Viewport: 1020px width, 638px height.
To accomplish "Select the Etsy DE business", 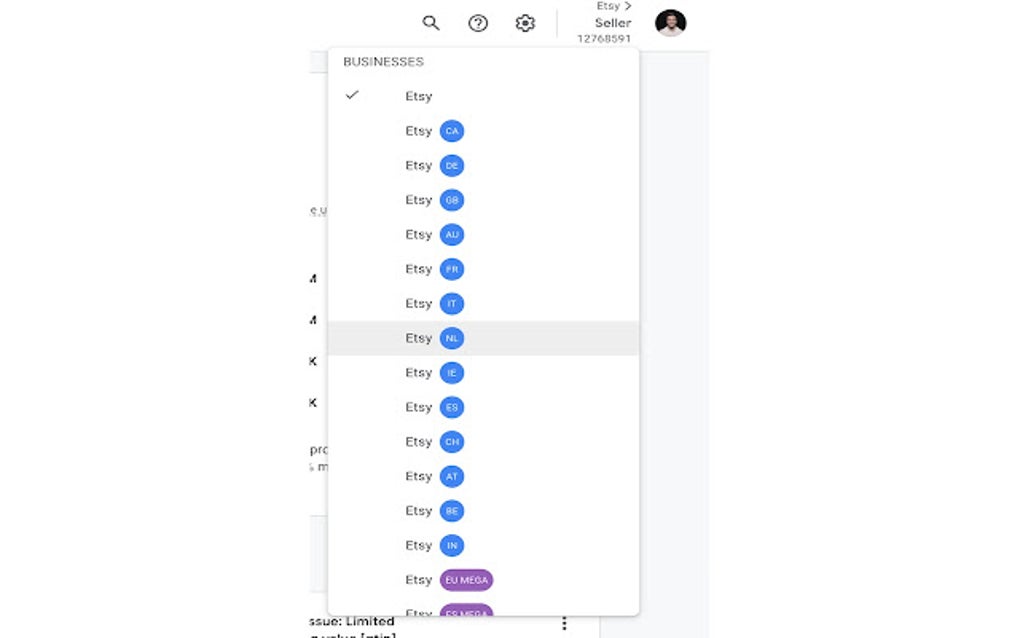I will tap(434, 166).
